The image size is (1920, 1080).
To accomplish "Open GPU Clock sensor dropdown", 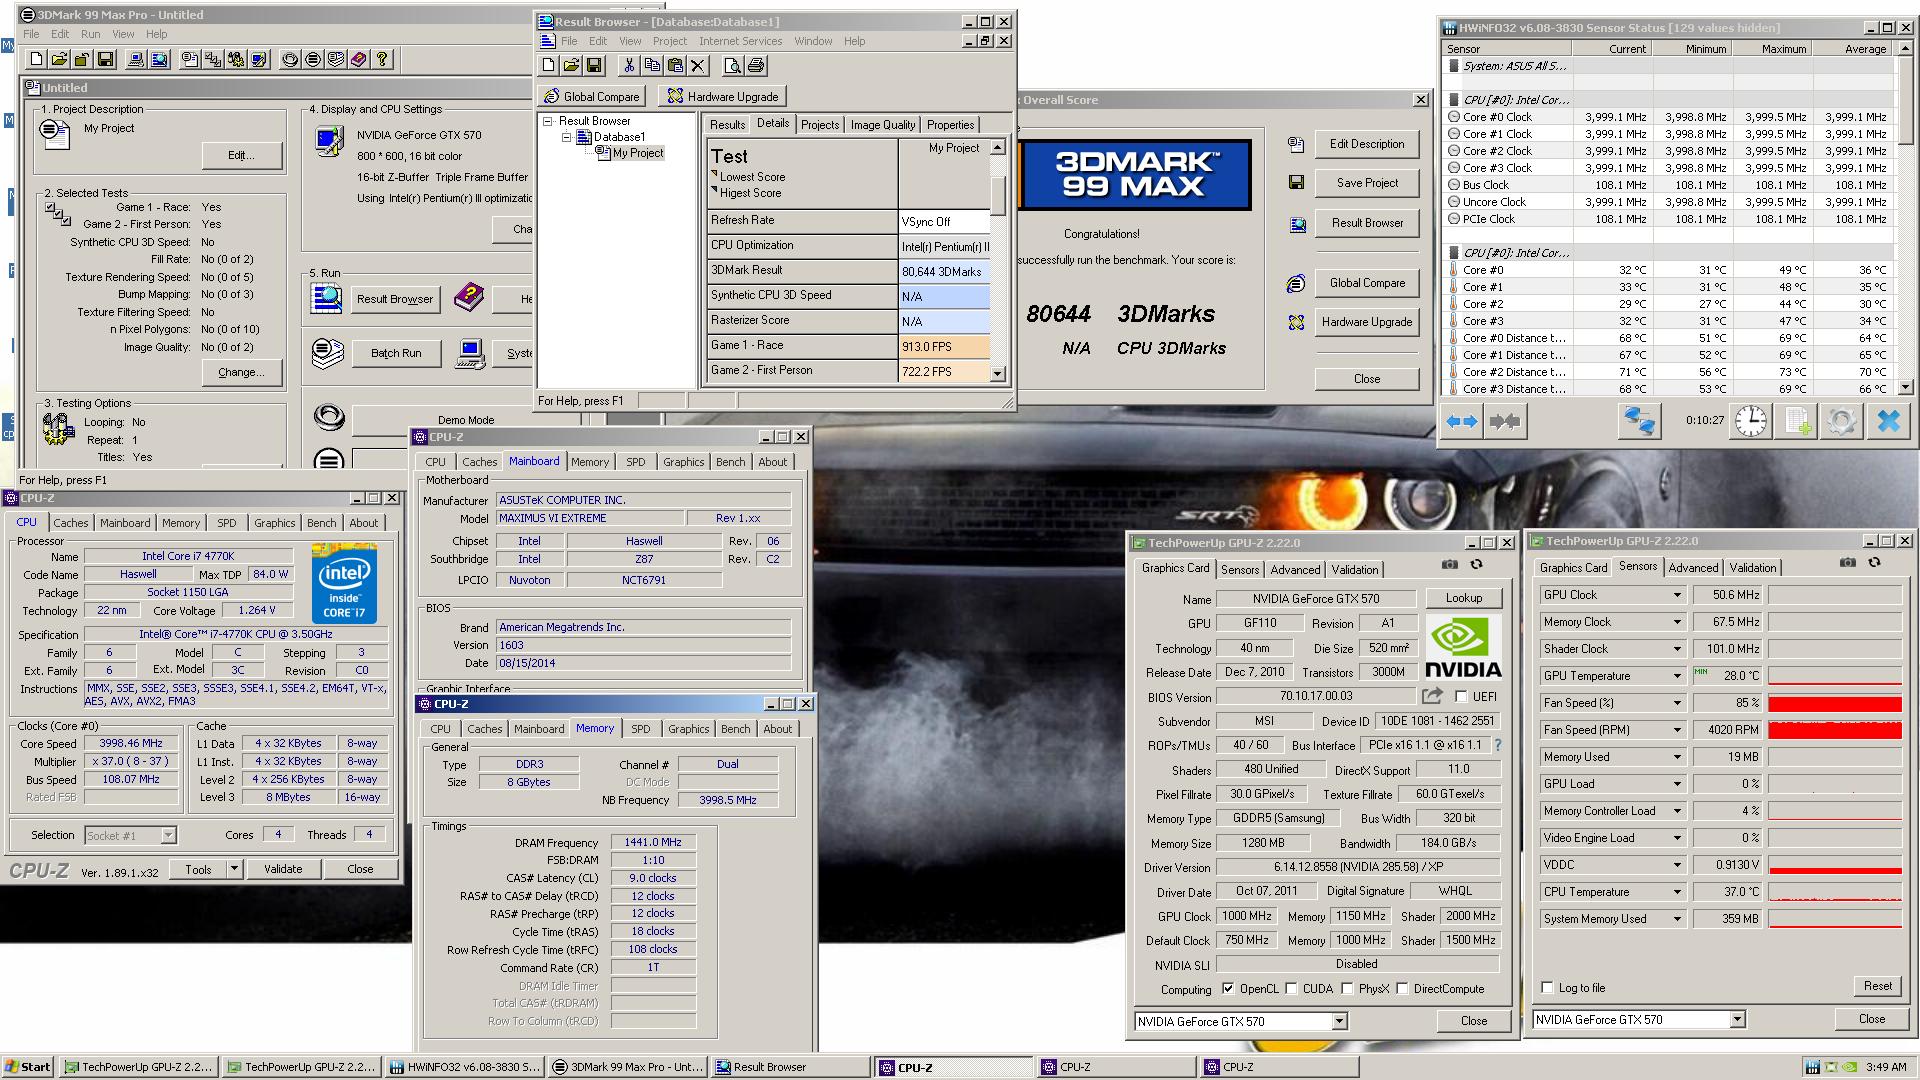I will 1677,595.
